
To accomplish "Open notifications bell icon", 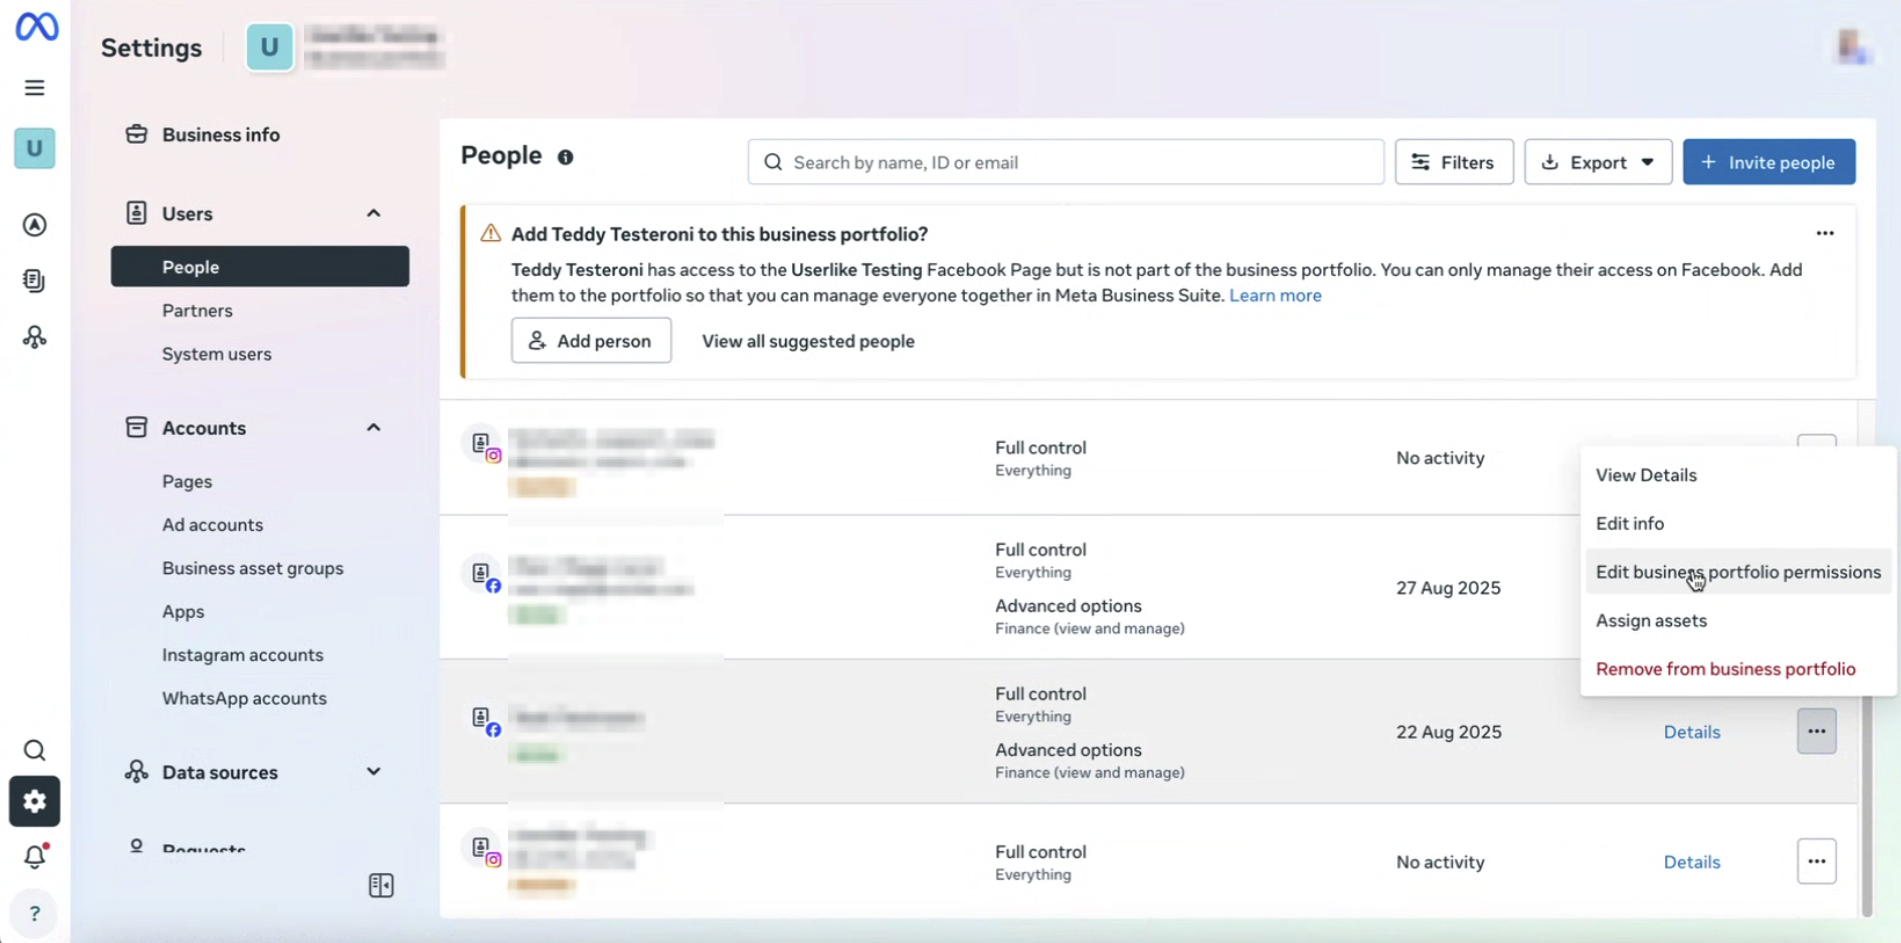I will point(35,856).
